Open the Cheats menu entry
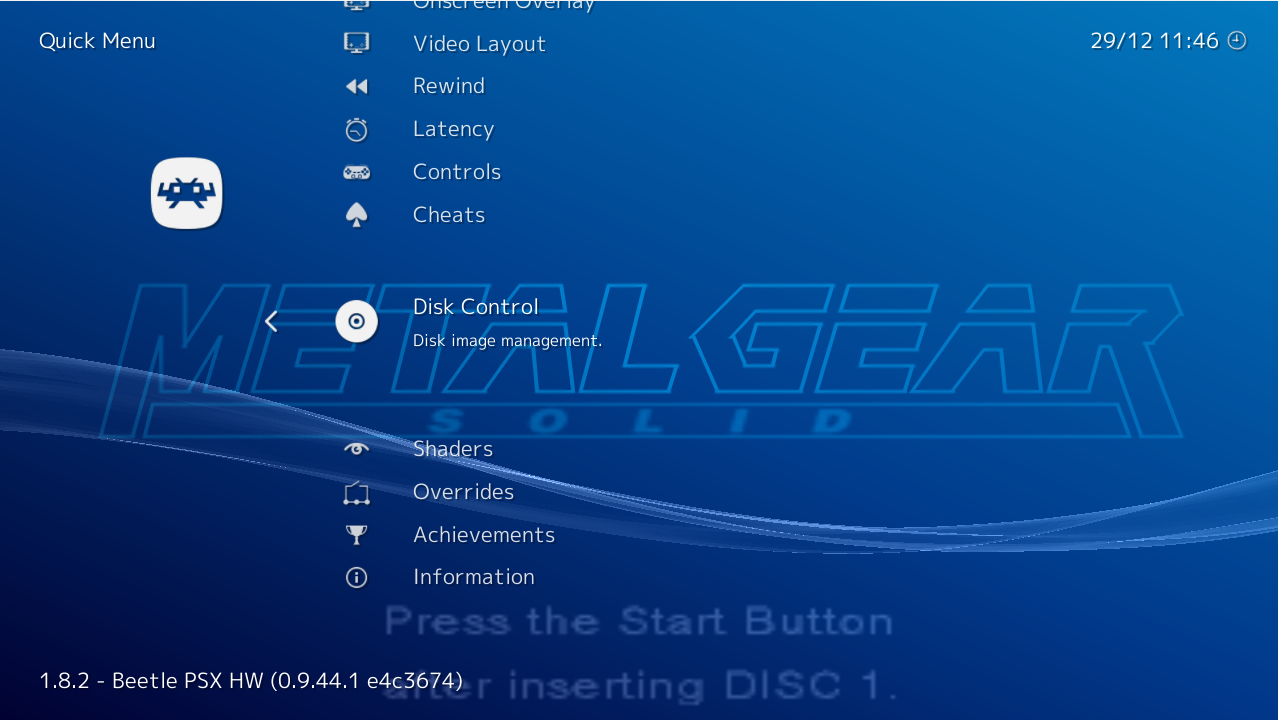 (x=448, y=214)
